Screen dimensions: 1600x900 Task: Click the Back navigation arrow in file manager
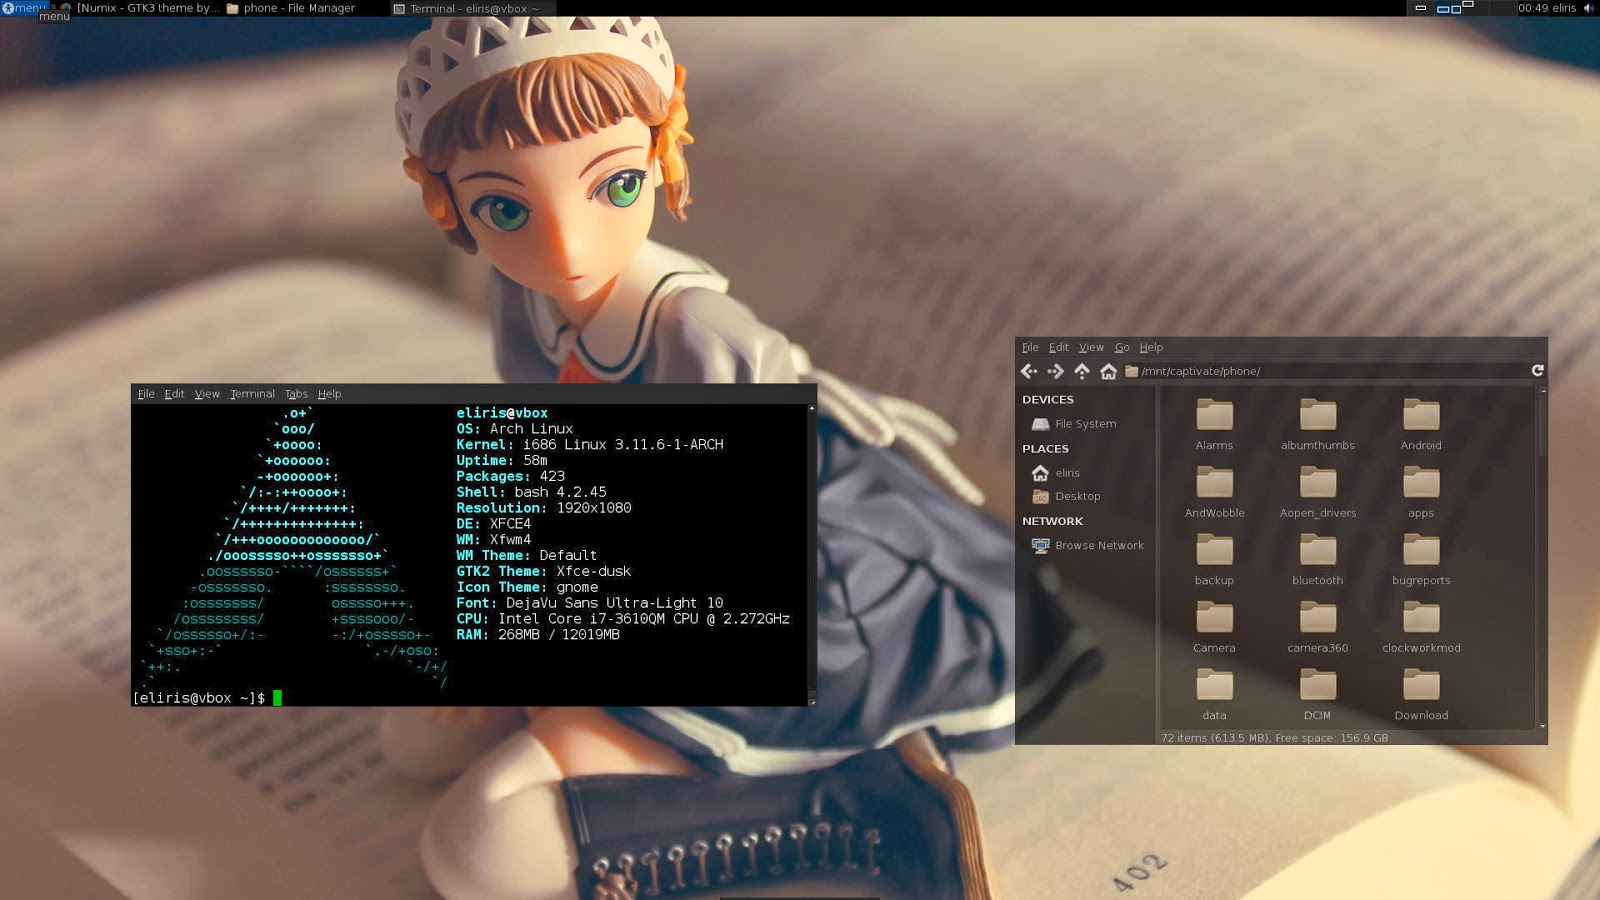(1029, 370)
